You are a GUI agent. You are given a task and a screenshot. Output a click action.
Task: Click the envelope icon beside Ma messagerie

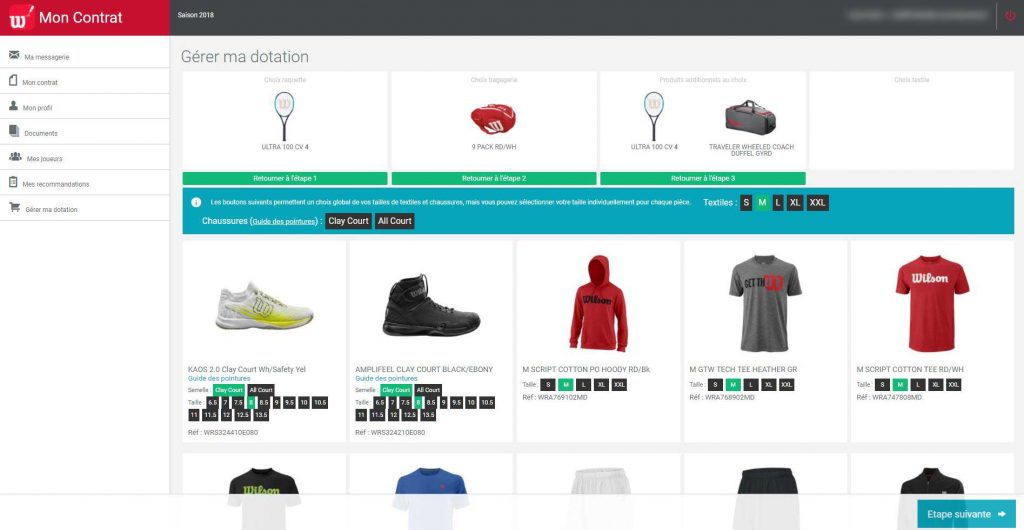(x=14, y=55)
